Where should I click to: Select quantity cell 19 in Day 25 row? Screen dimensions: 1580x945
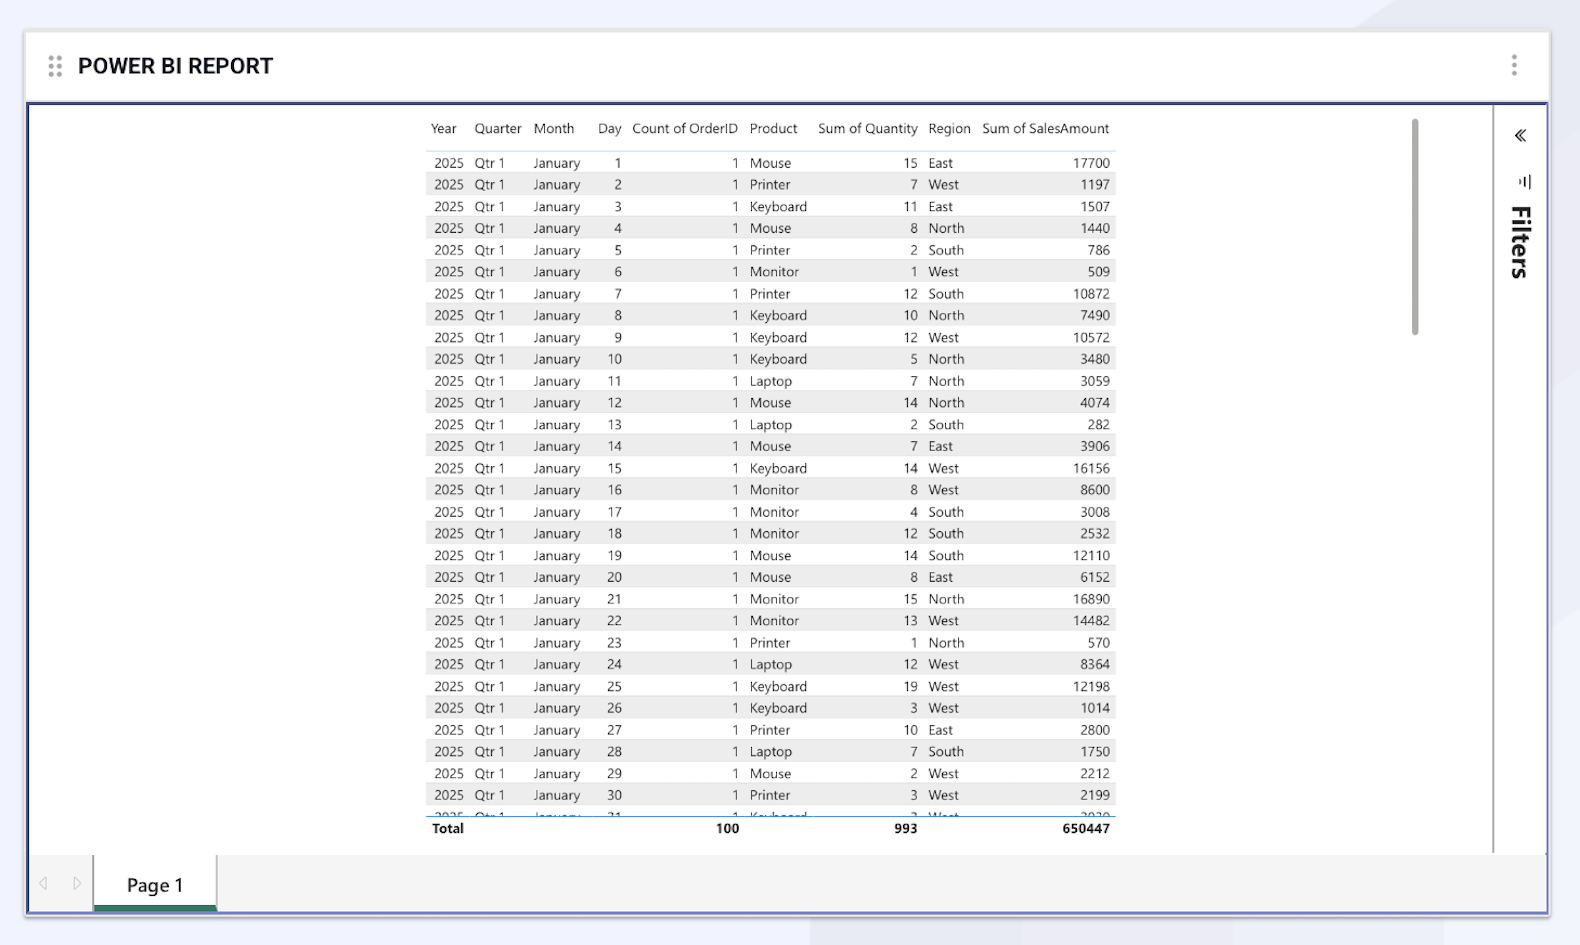[x=910, y=687]
